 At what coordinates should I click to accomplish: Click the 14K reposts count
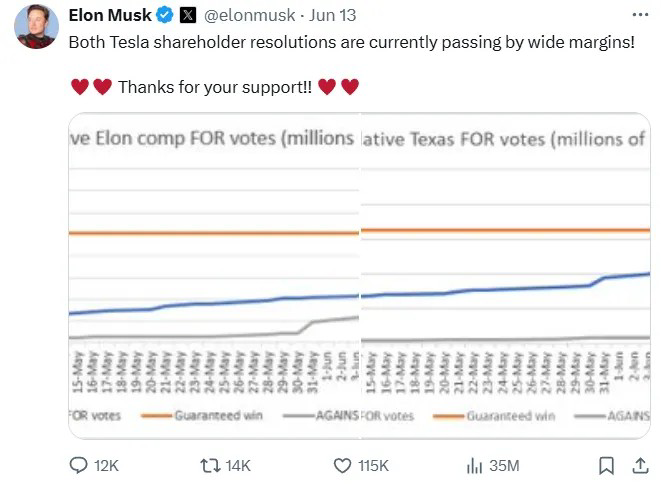coord(239,466)
